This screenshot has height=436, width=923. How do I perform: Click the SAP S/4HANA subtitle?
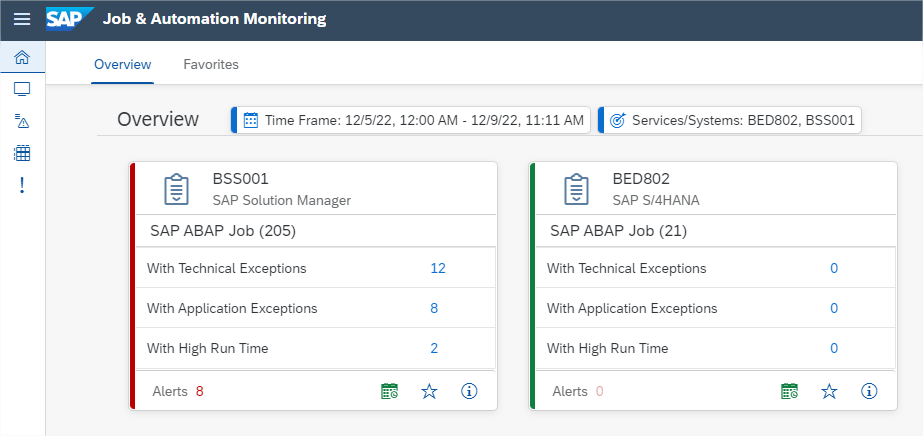tap(656, 201)
